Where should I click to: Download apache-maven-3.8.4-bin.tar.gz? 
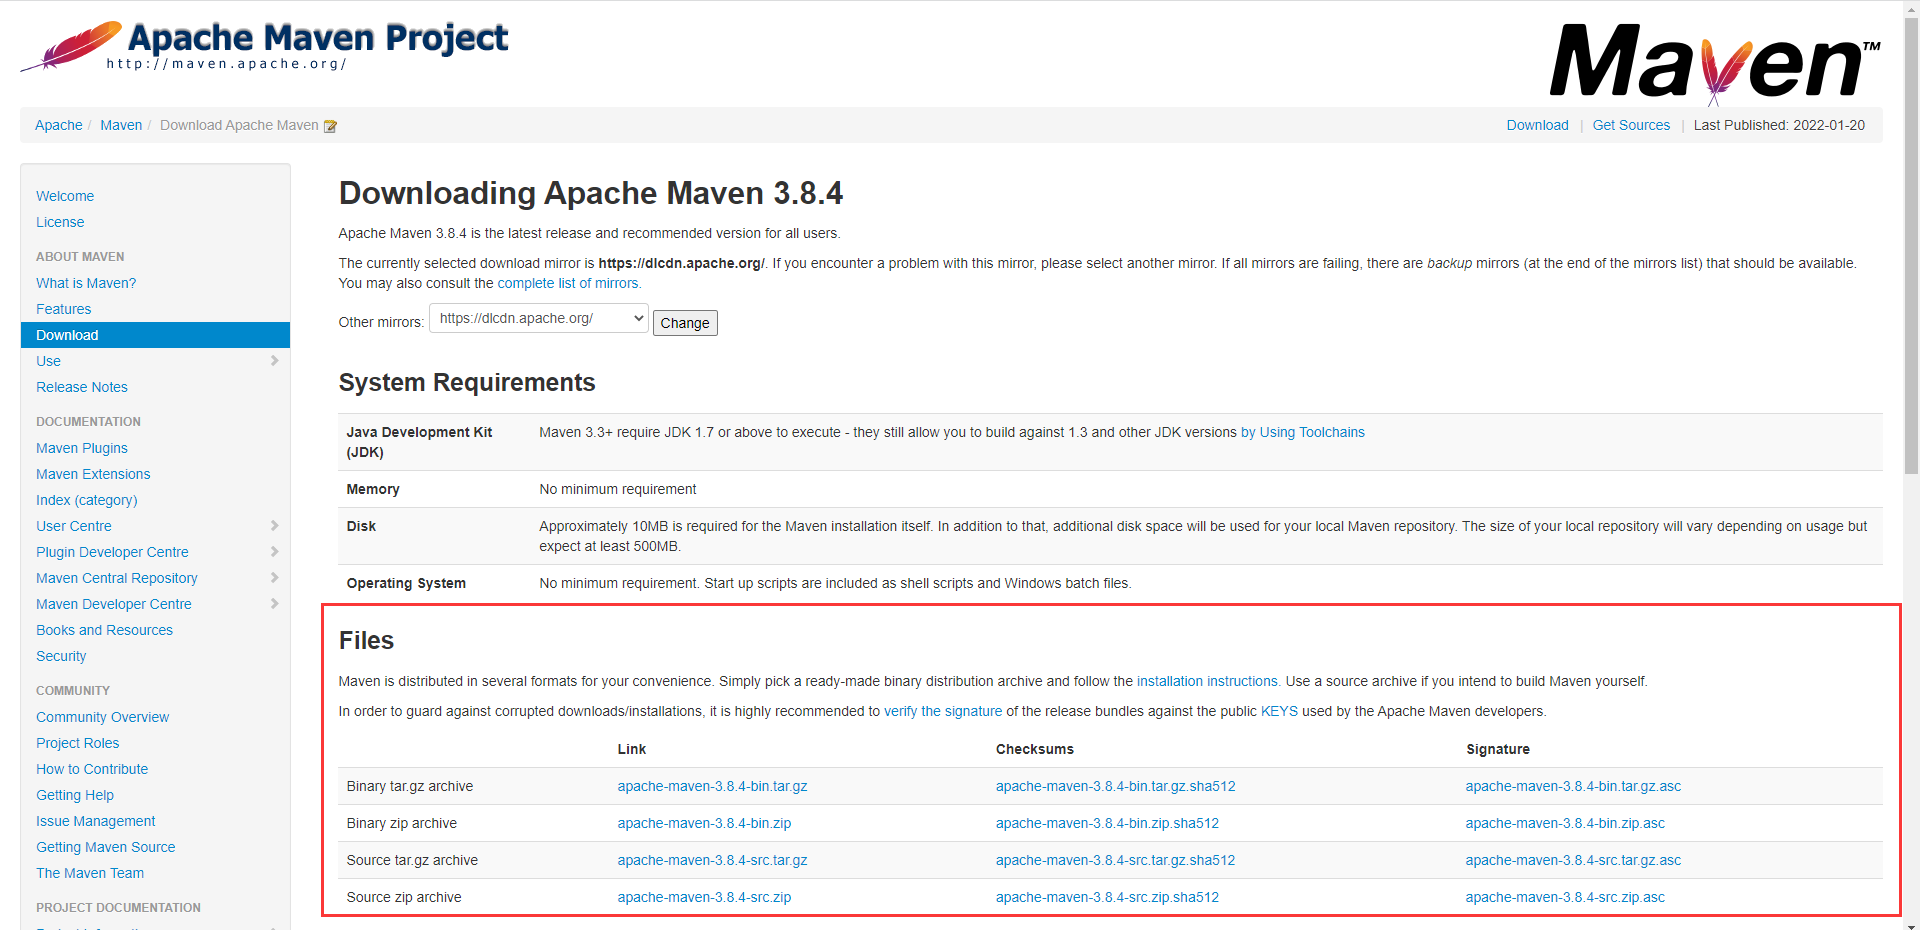712,786
